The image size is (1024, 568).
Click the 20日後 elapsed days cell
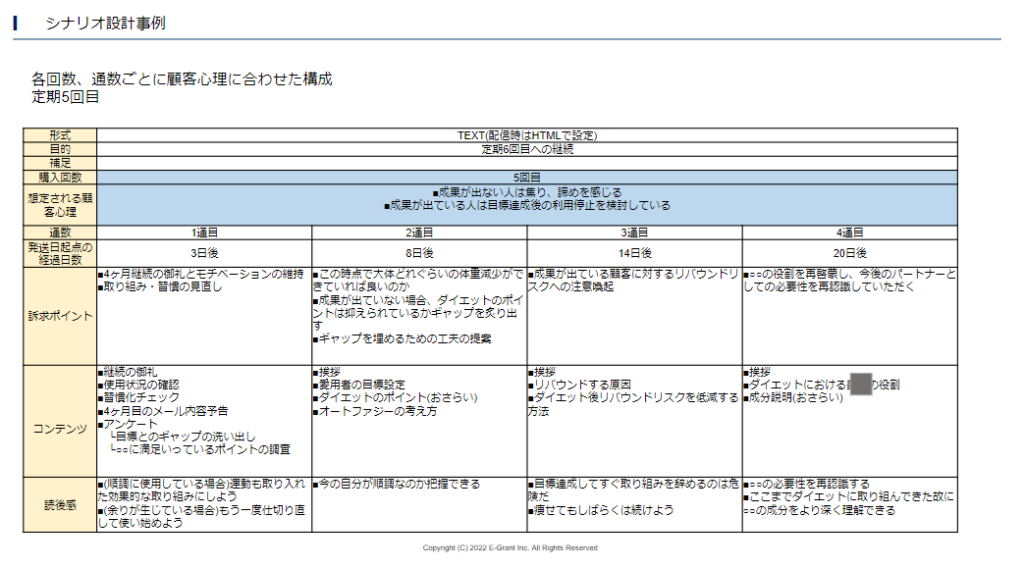pos(849,253)
